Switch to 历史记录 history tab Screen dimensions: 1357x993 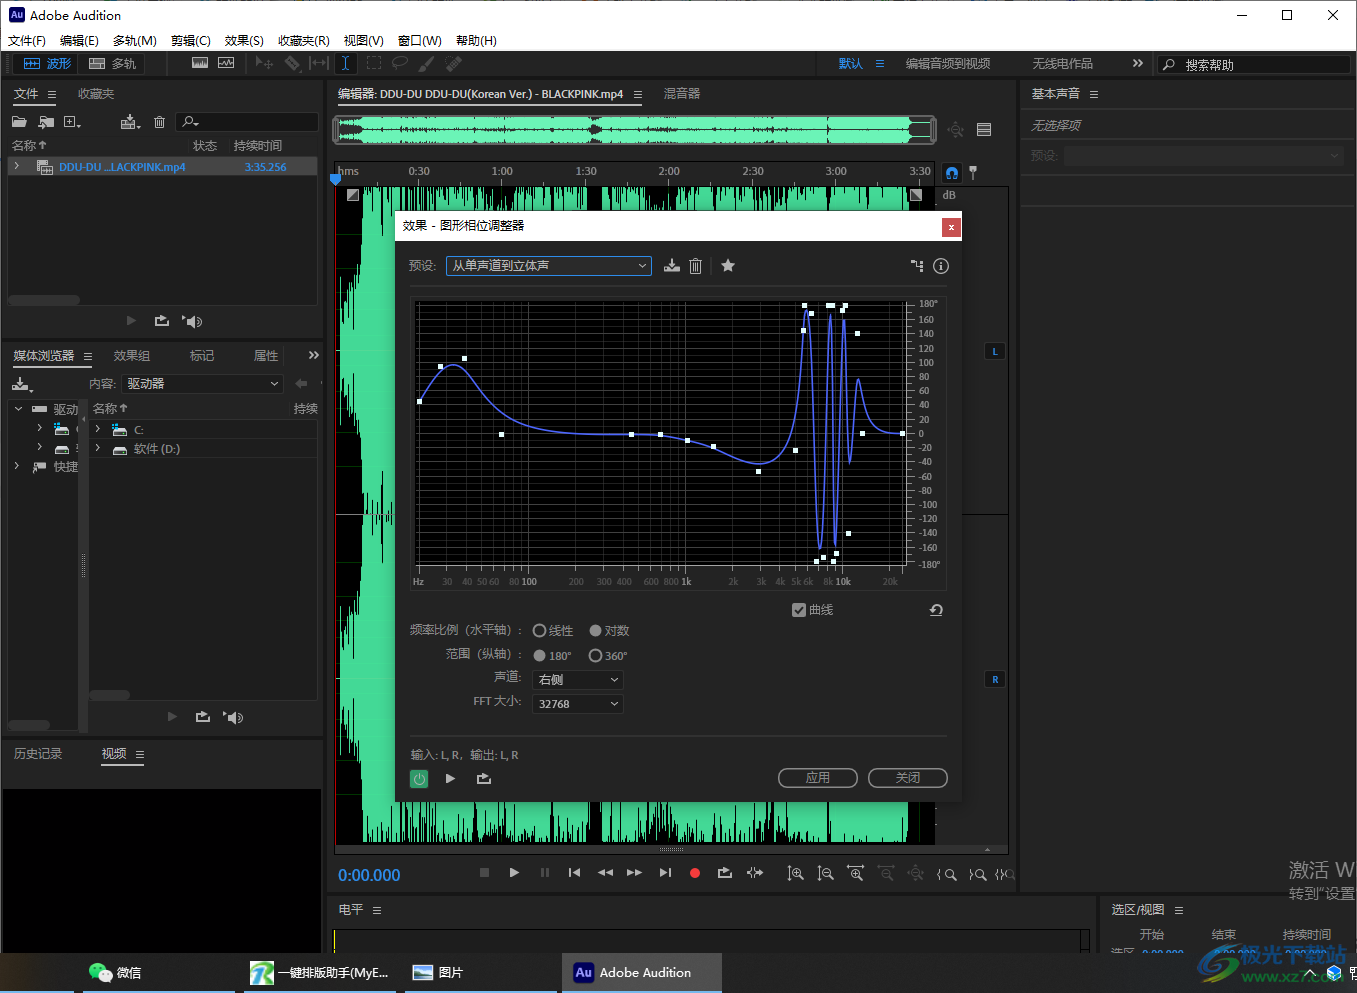(x=38, y=754)
